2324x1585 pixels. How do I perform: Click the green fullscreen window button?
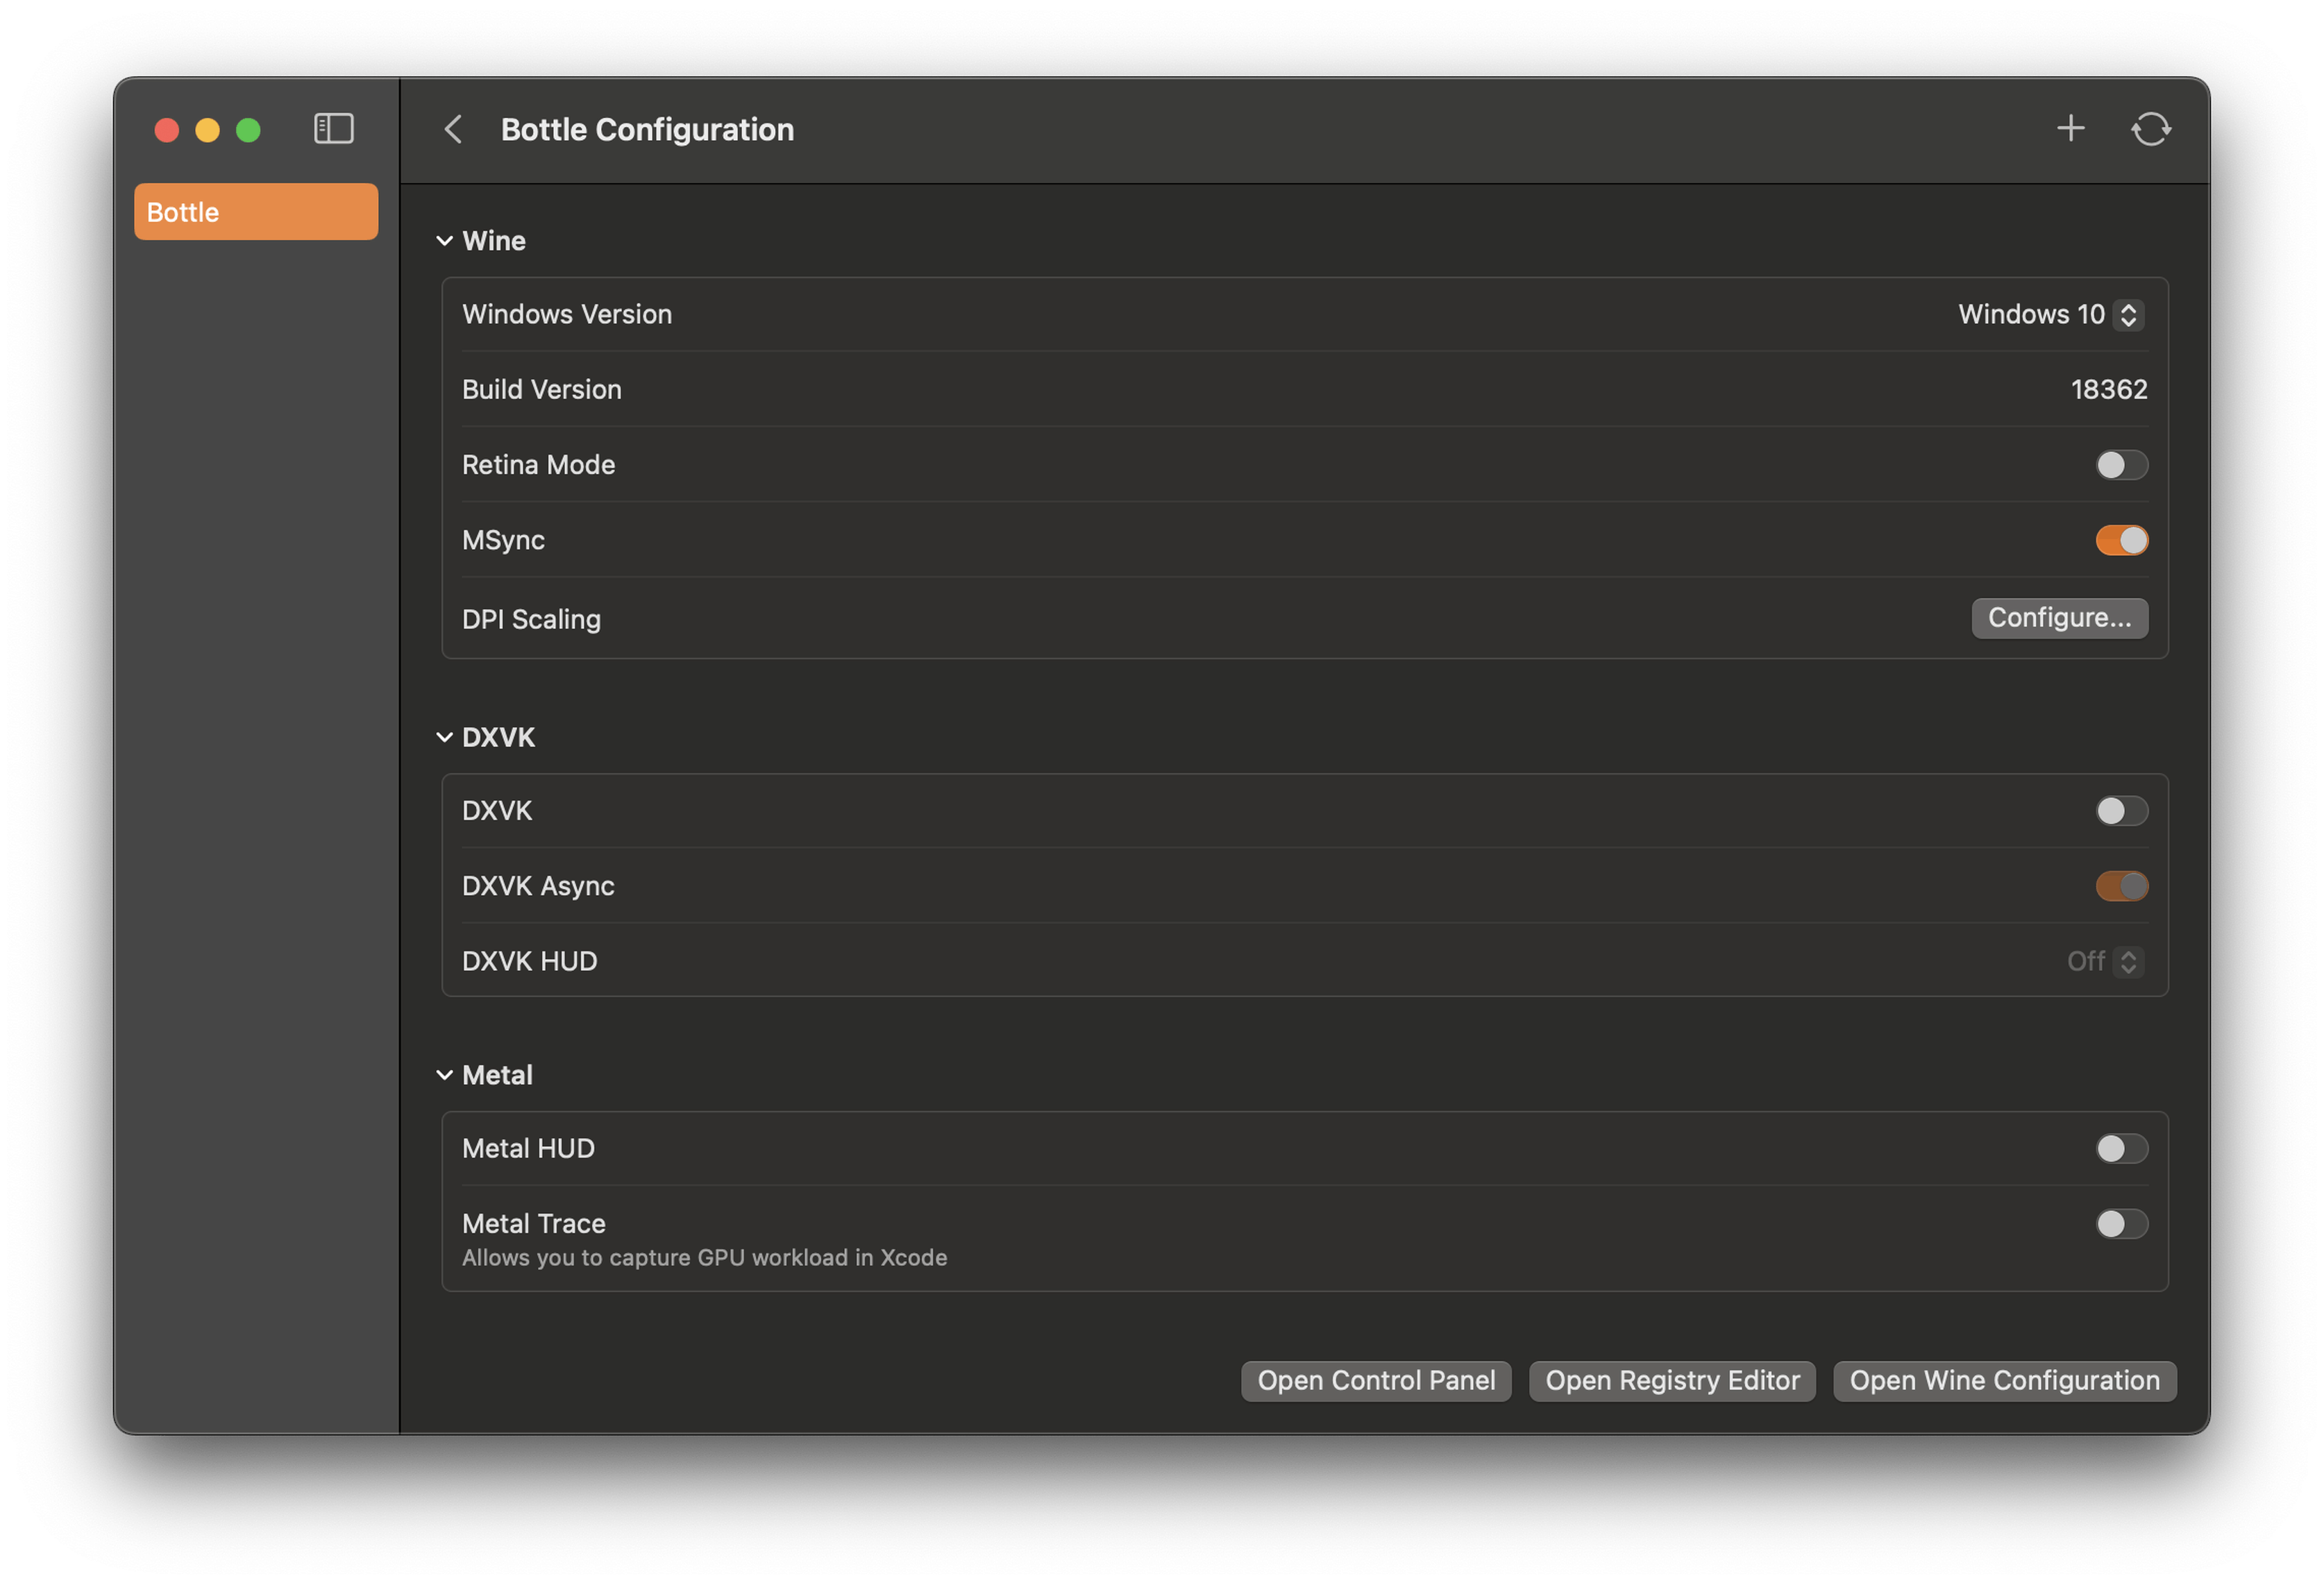[x=248, y=131]
